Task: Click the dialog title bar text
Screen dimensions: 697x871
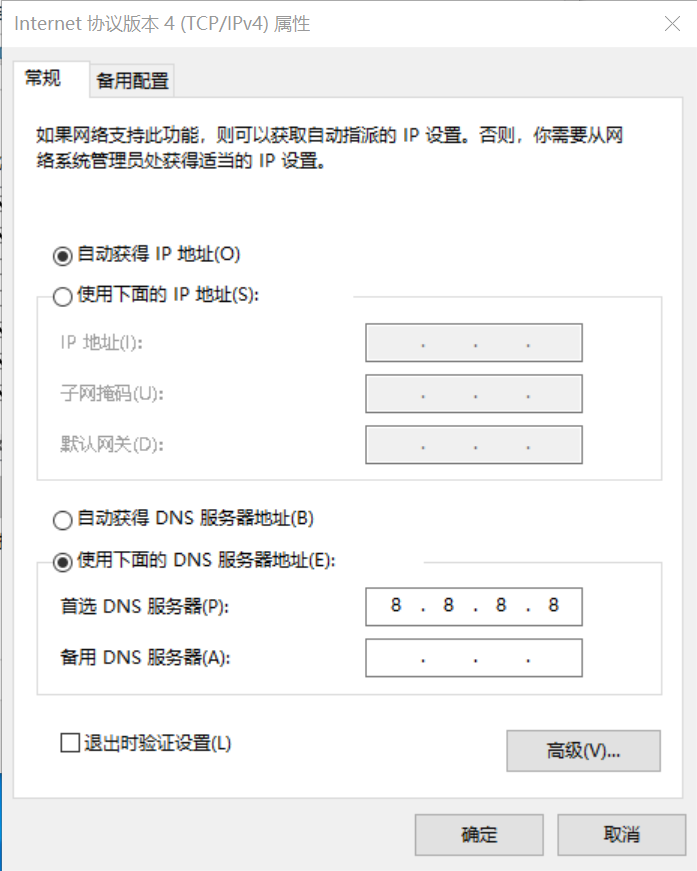Action: (162, 24)
